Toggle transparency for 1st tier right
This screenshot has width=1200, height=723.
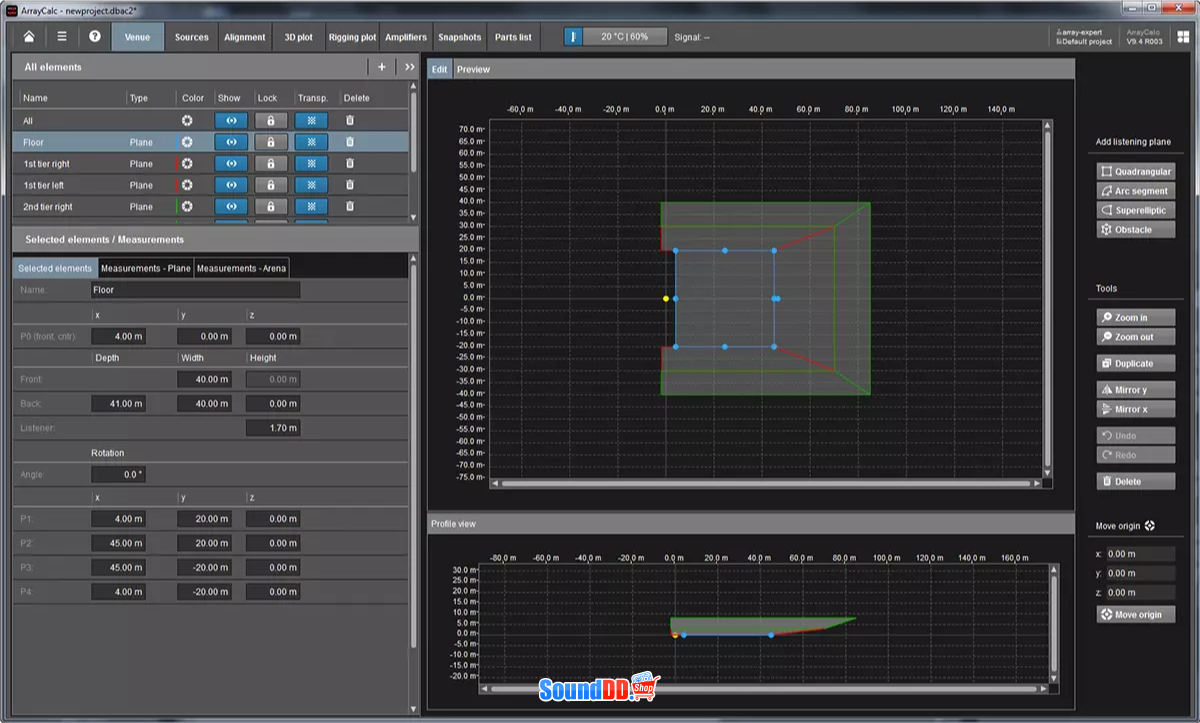[x=311, y=164]
